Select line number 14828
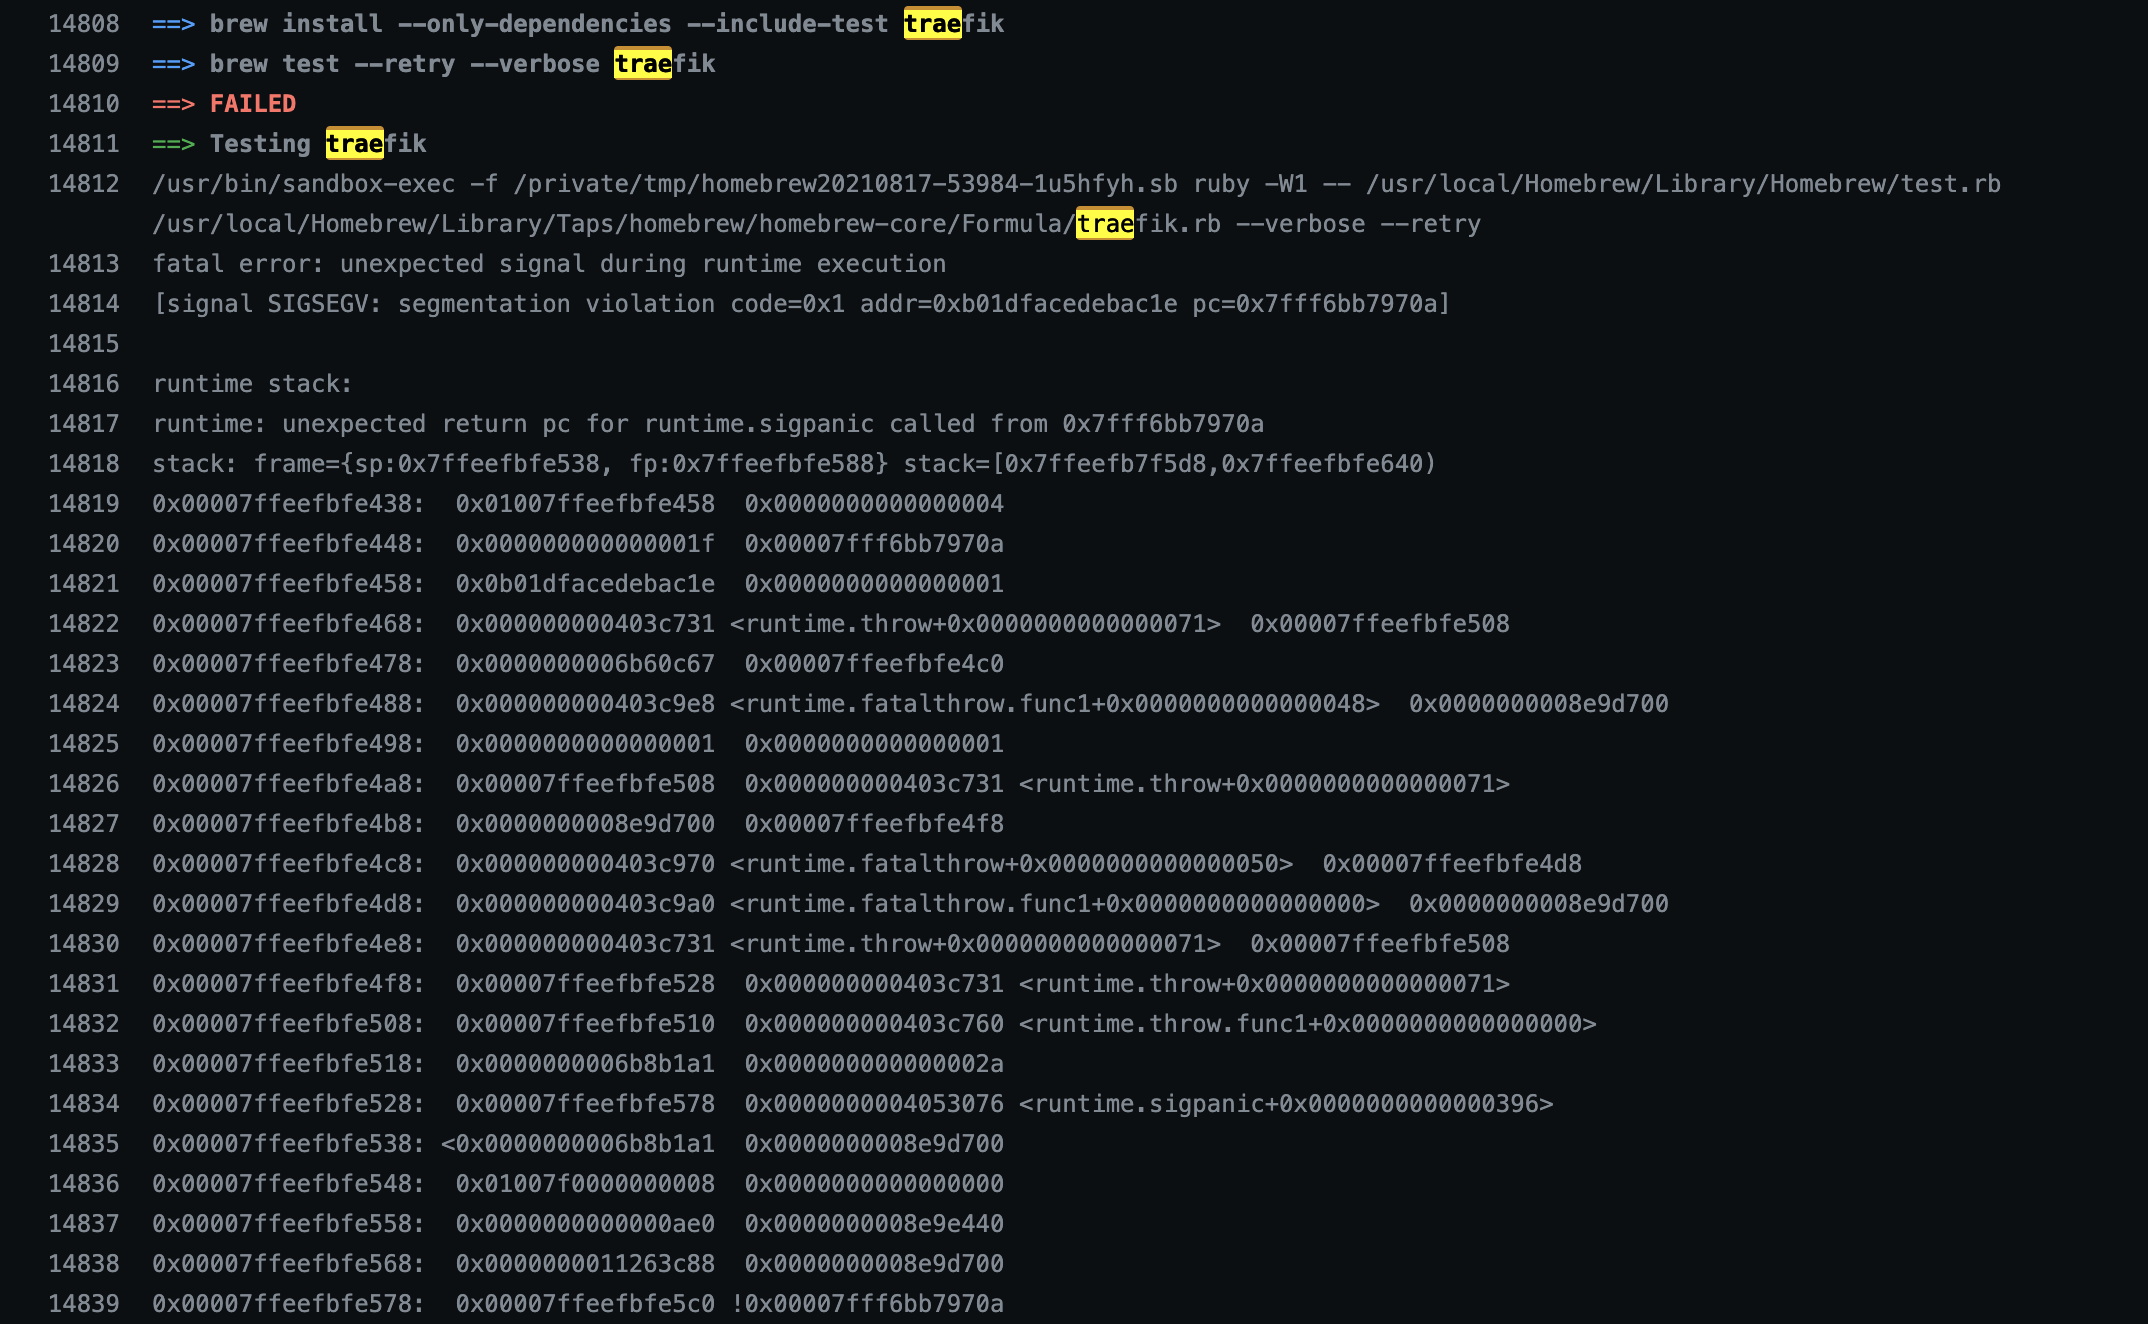Screen dimensions: 2148x1324 84,864
